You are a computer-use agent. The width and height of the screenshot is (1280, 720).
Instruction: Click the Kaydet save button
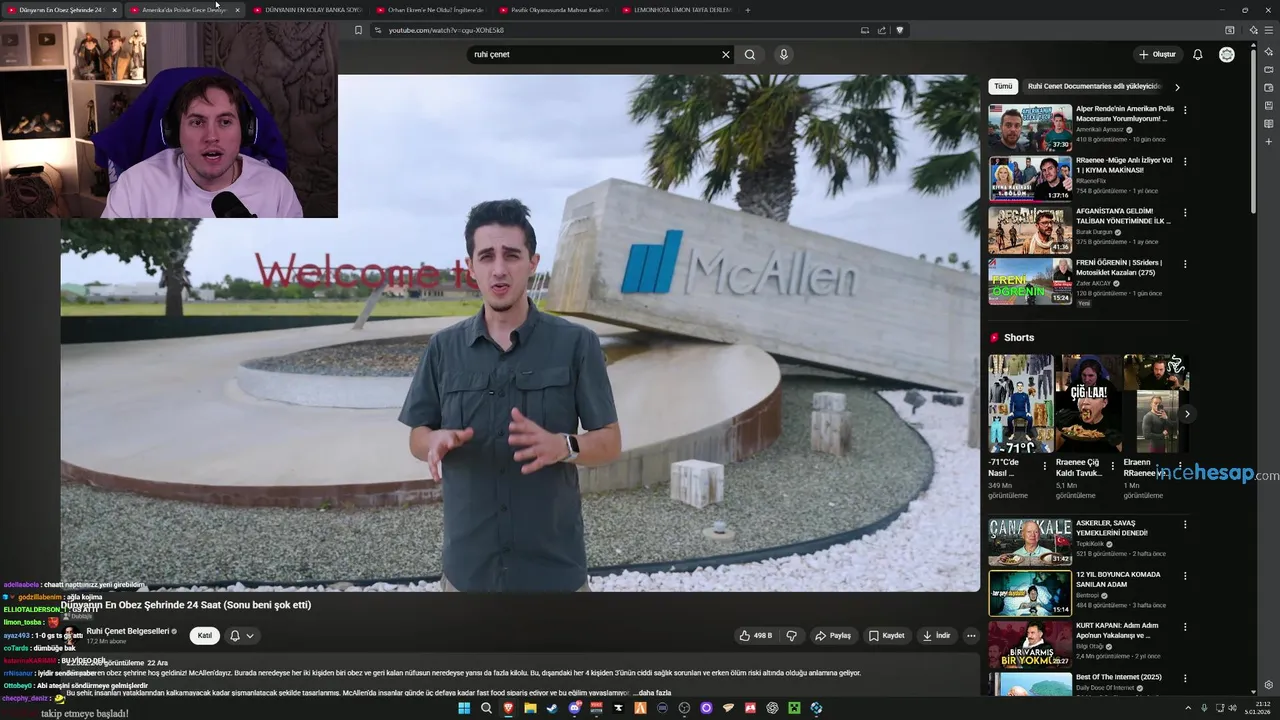pyautogui.click(x=886, y=635)
